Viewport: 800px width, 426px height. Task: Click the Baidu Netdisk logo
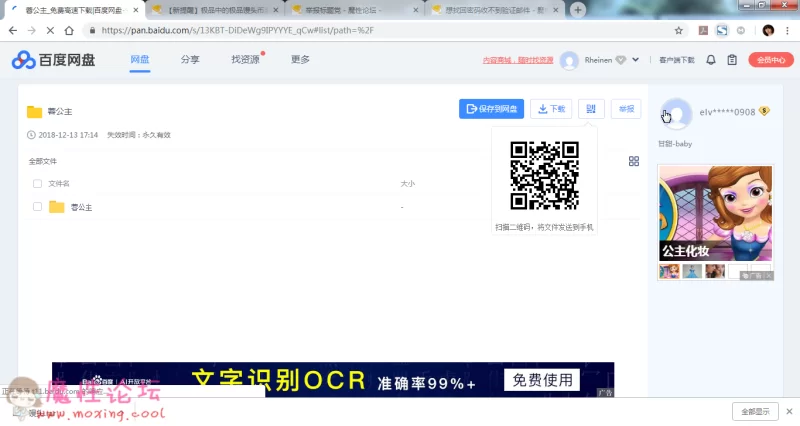coord(54,60)
